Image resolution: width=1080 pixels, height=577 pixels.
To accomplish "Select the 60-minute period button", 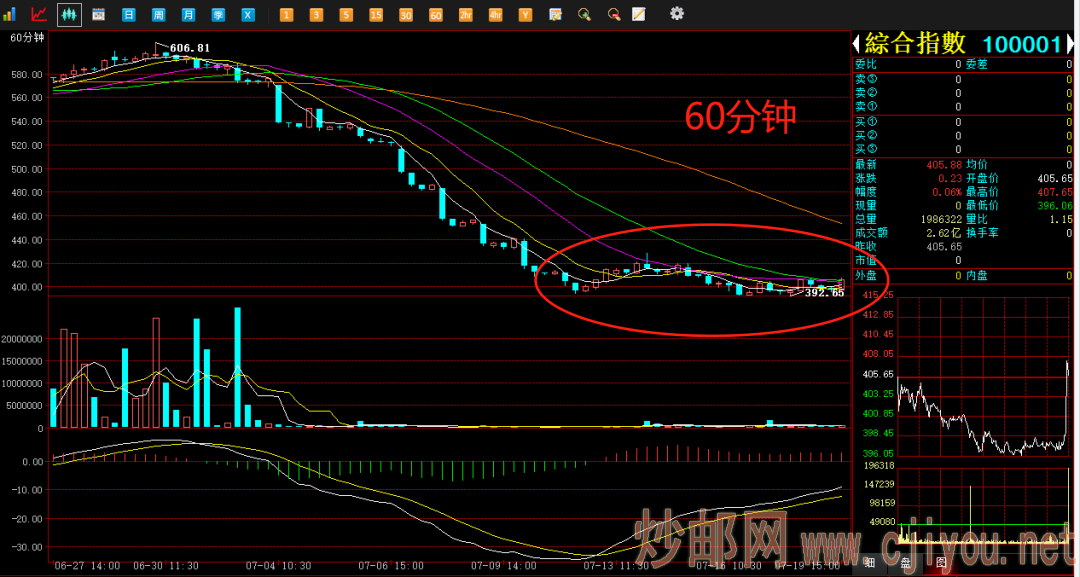I will tap(436, 14).
